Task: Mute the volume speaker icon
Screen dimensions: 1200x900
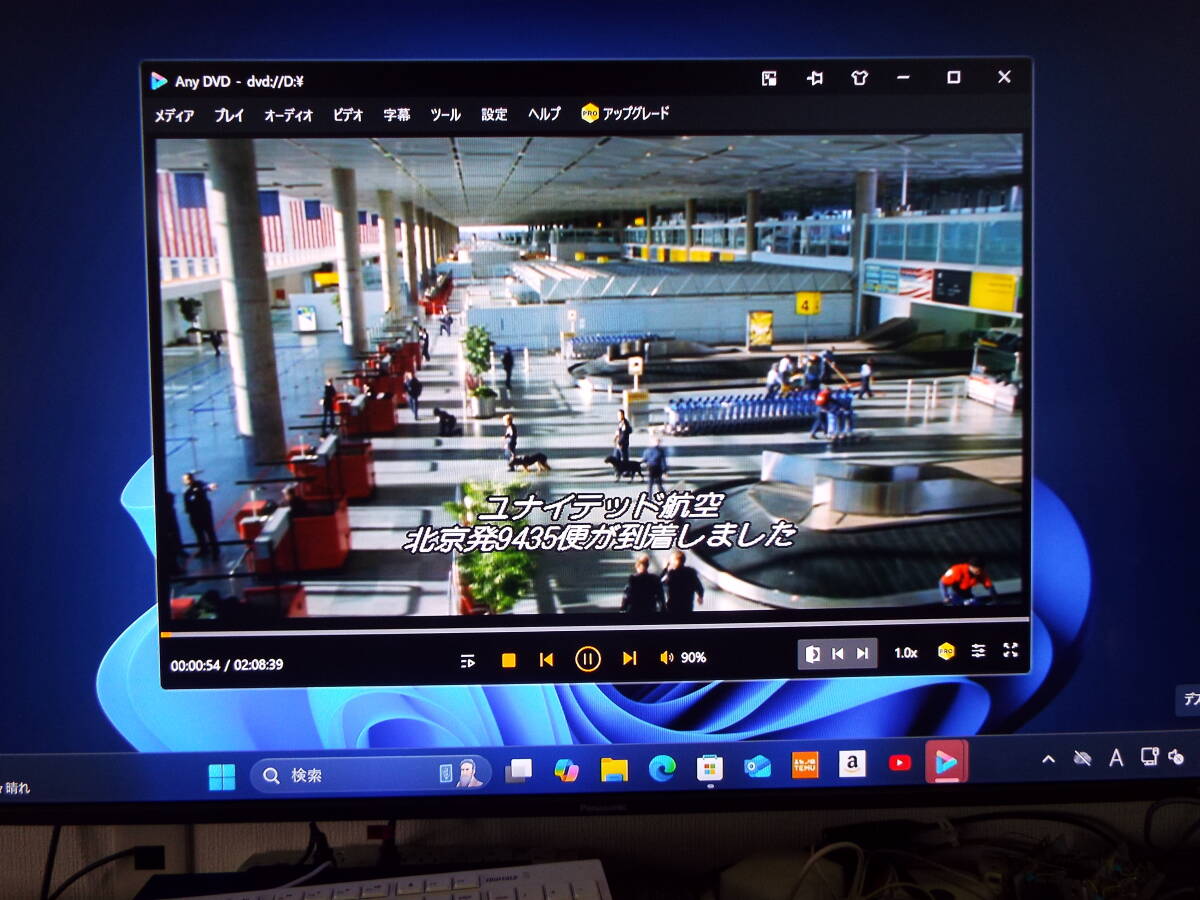Action: click(x=667, y=658)
